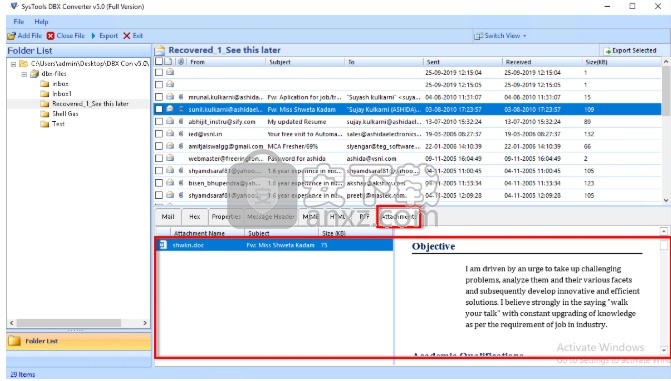
Task: Check the ied@vsnl.in email checkbox
Action: pyautogui.click(x=159, y=134)
